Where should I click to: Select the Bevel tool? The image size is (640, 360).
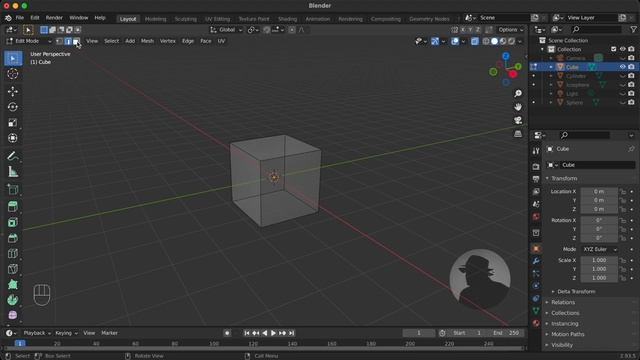pos(13,238)
